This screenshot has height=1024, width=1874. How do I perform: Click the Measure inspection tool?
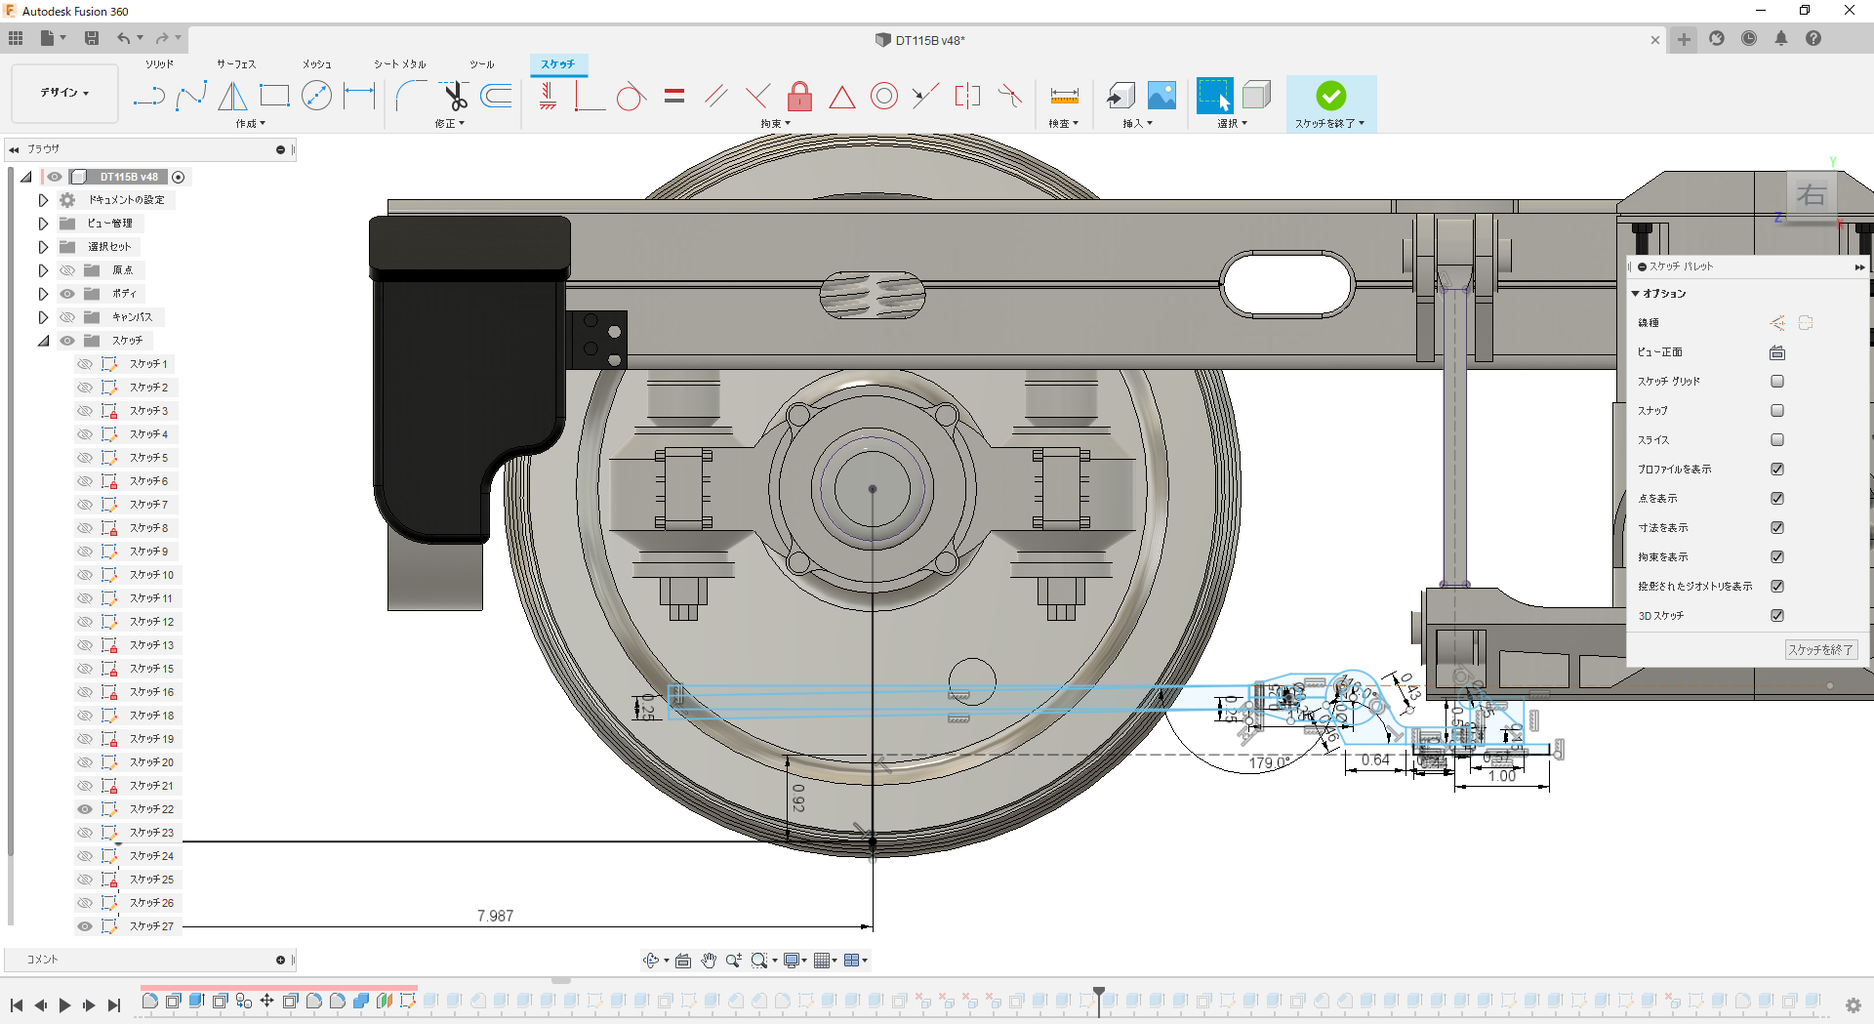[x=1064, y=96]
